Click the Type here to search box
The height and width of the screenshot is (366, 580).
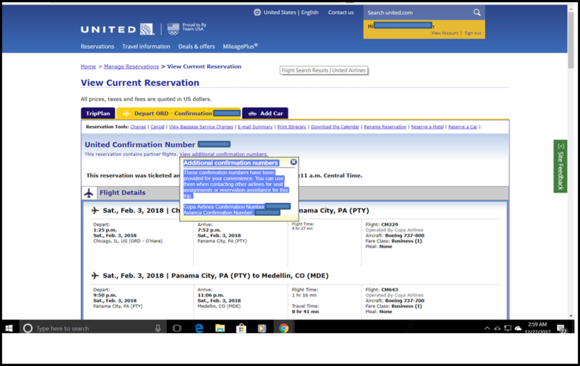(x=92, y=328)
